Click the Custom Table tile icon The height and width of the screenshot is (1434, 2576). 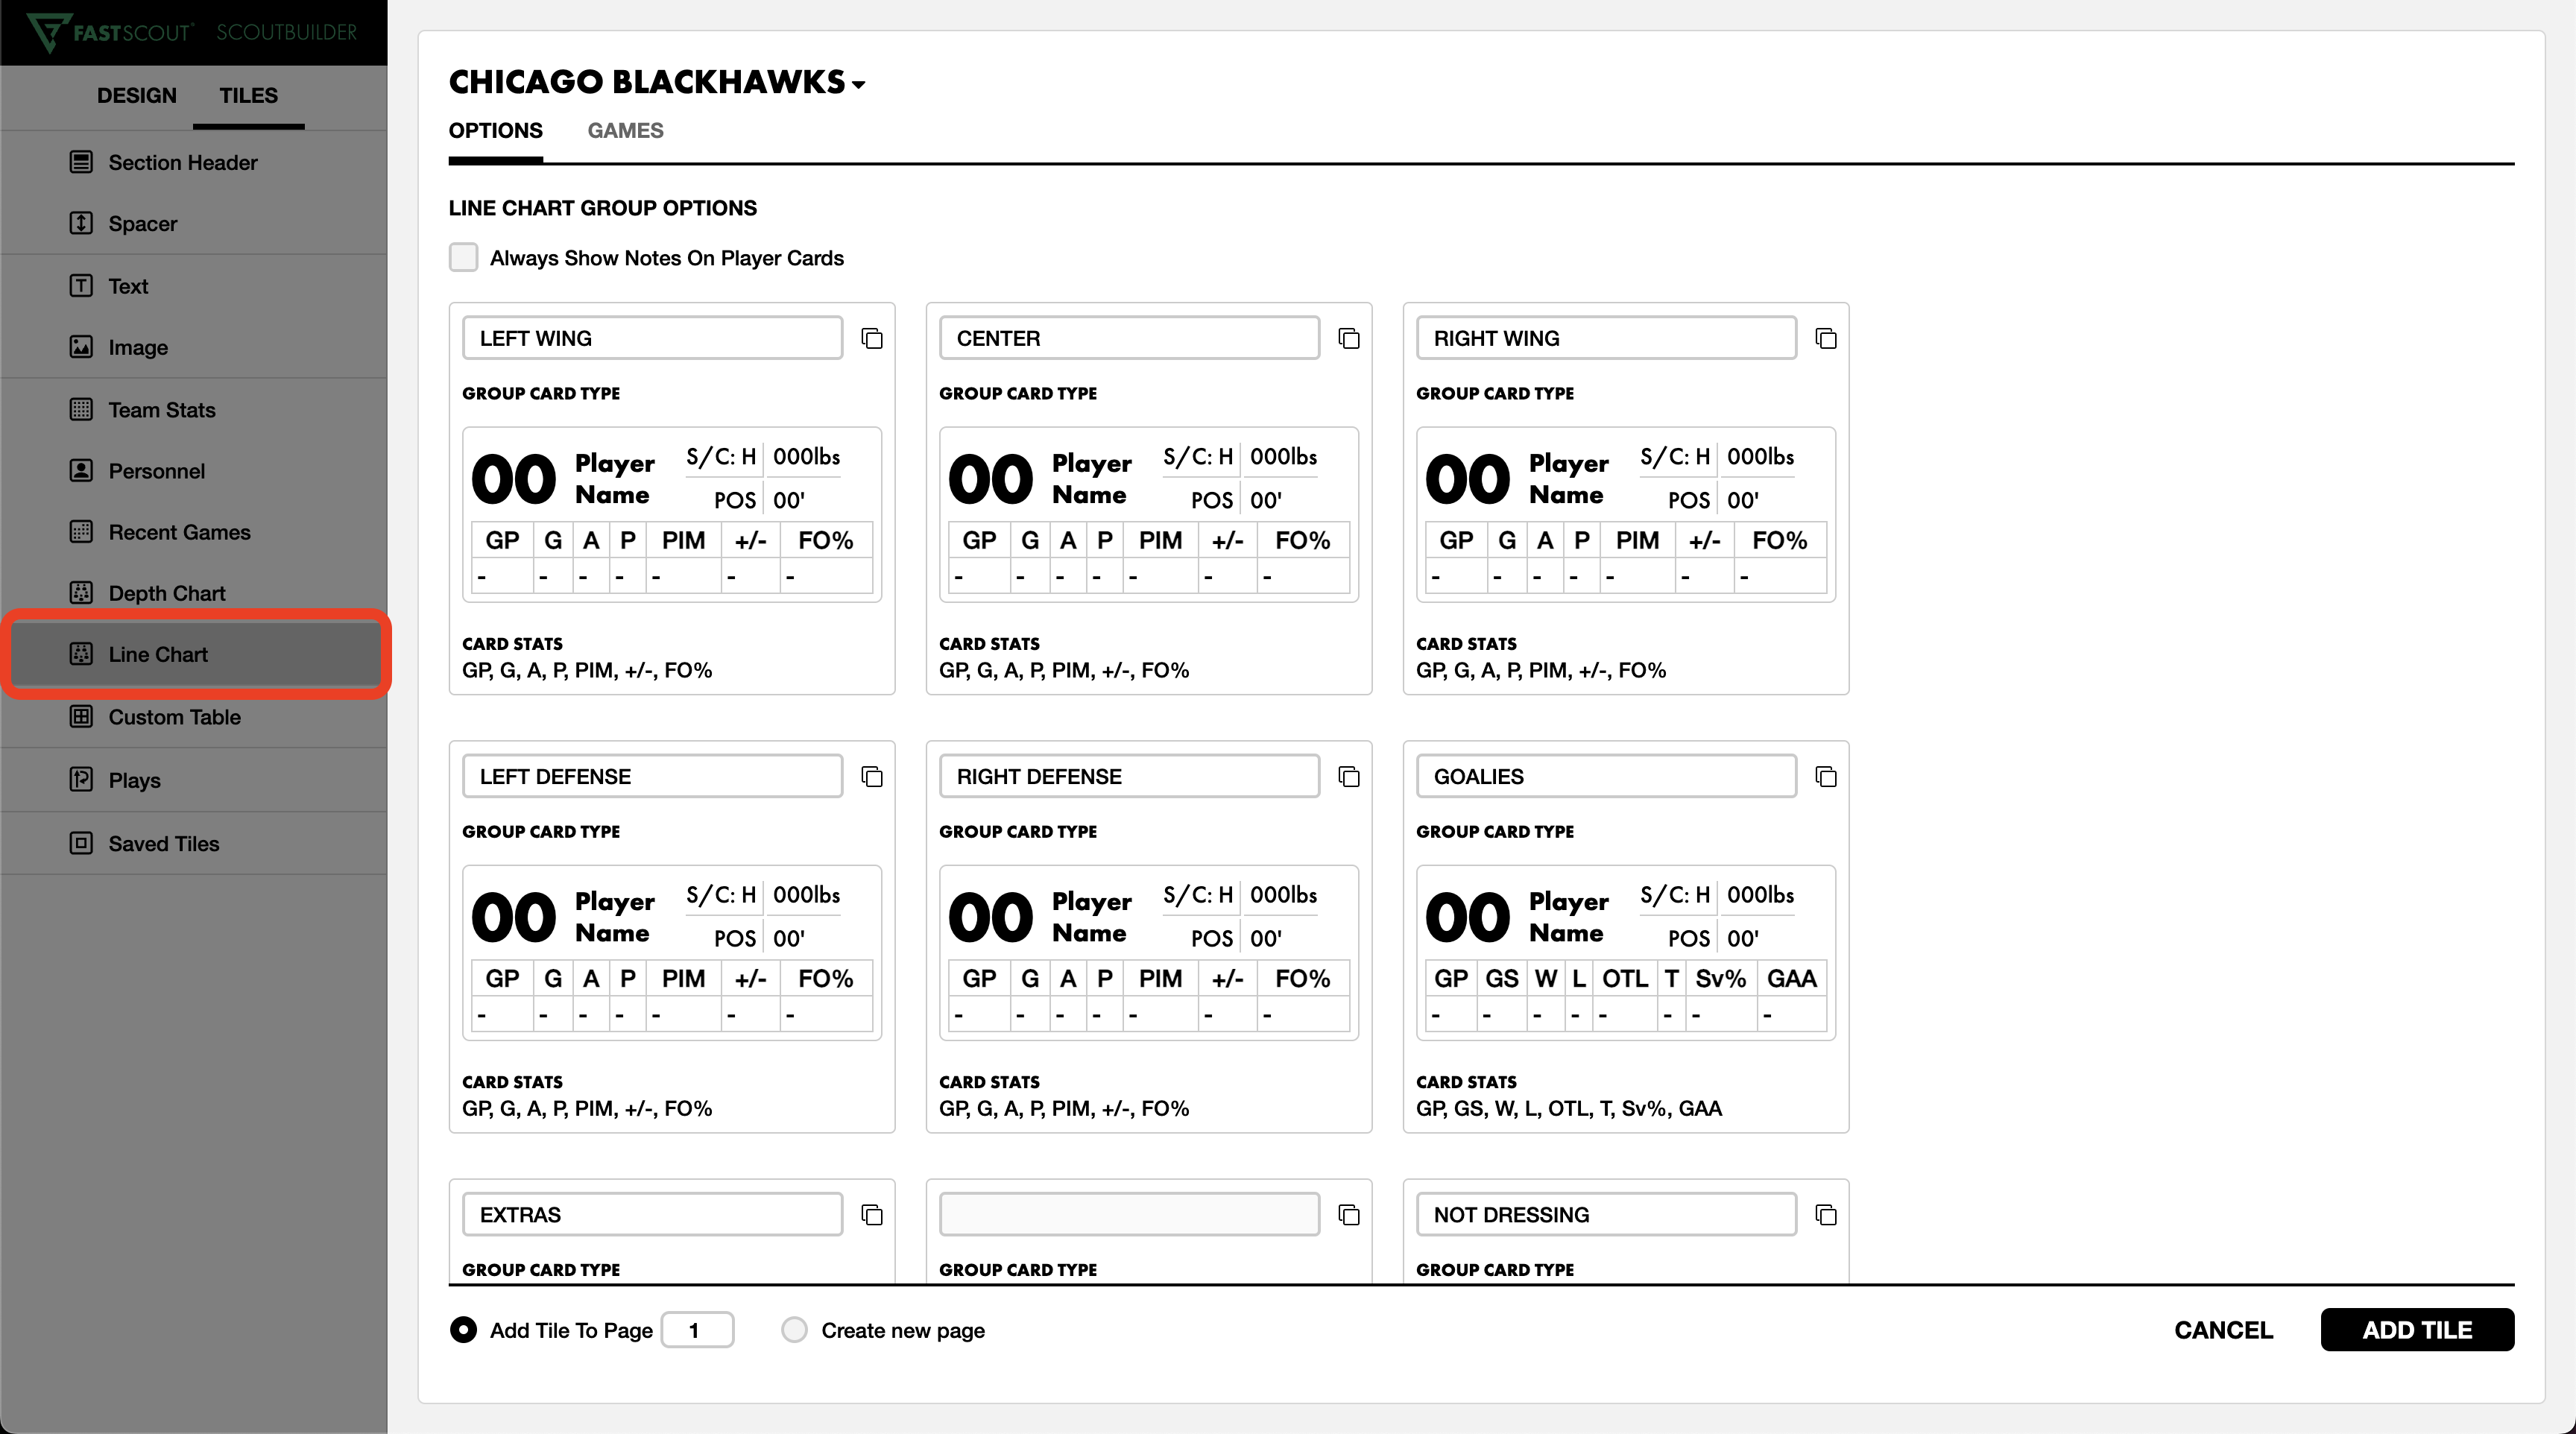81,717
